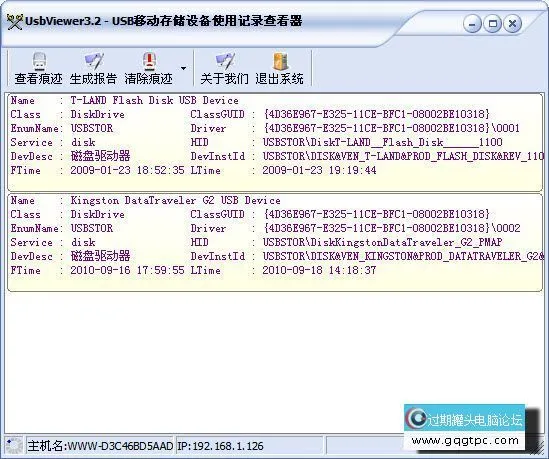
Task: Click DevInstId of the T-LAND device
Action: (403, 157)
